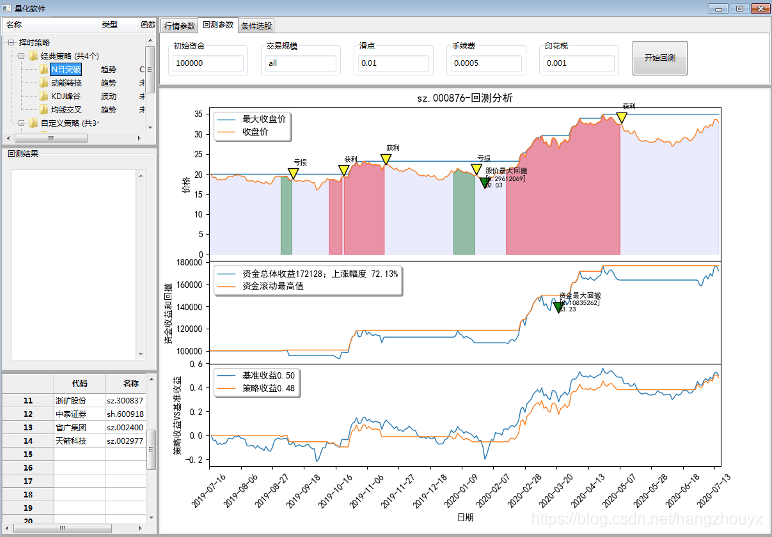Collapse the 择时策略 root node
This screenshot has width=772, height=537.
coord(10,43)
